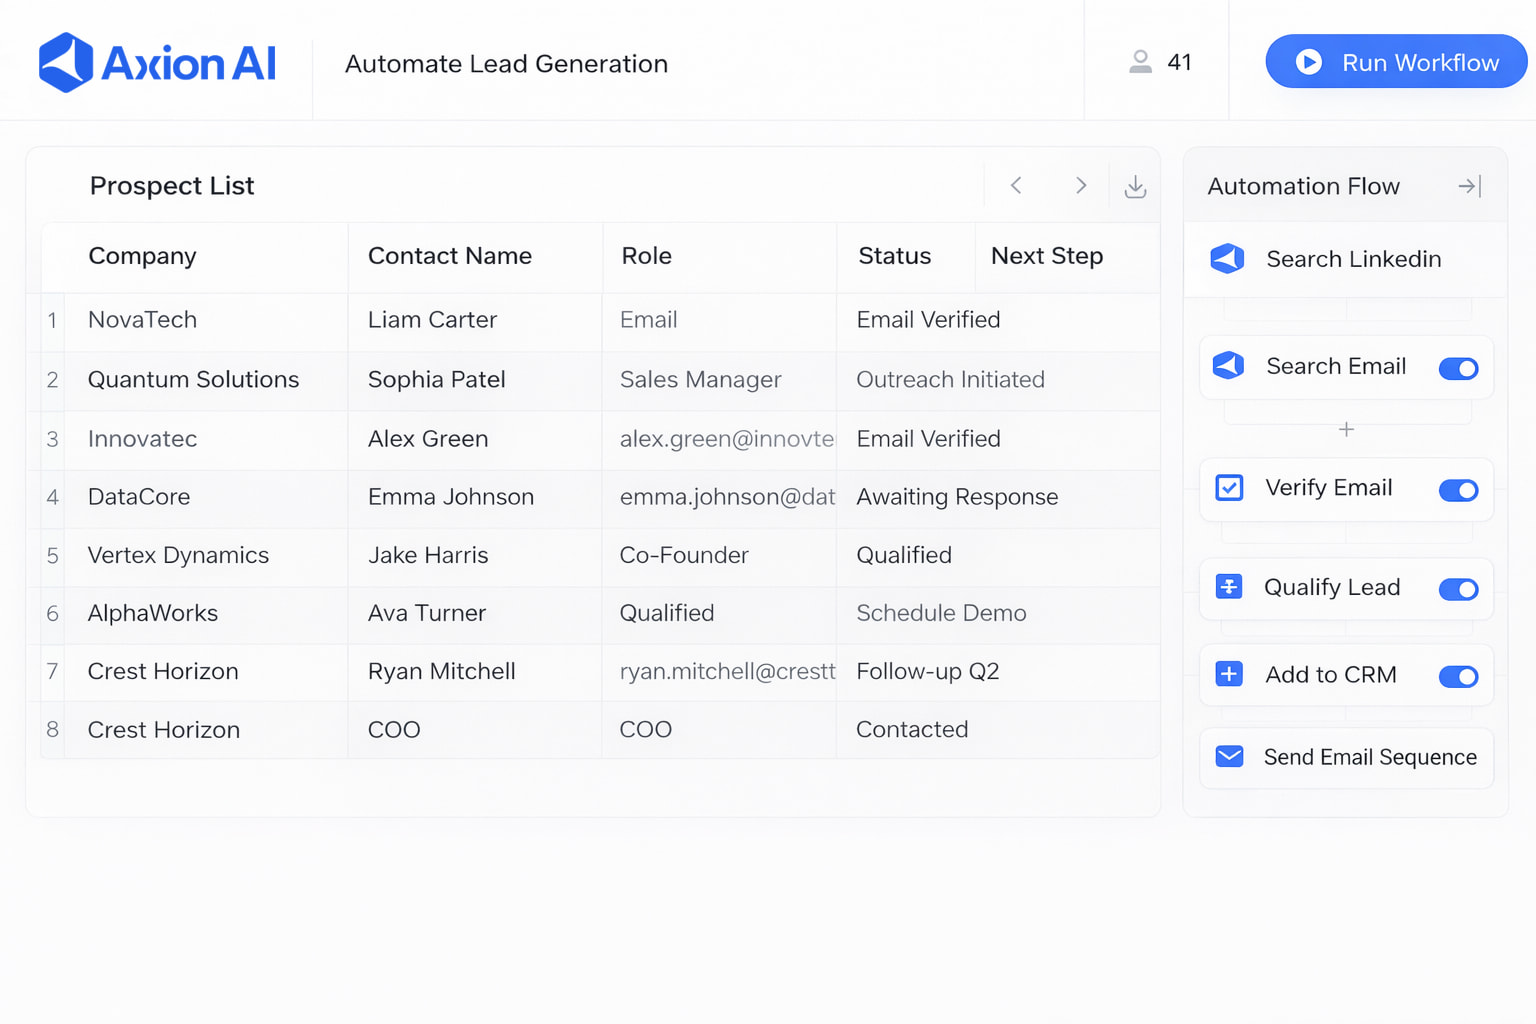The image size is (1536, 1024).
Task: Collapse the Automation Flow panel
Action: tap(1468, 186)
